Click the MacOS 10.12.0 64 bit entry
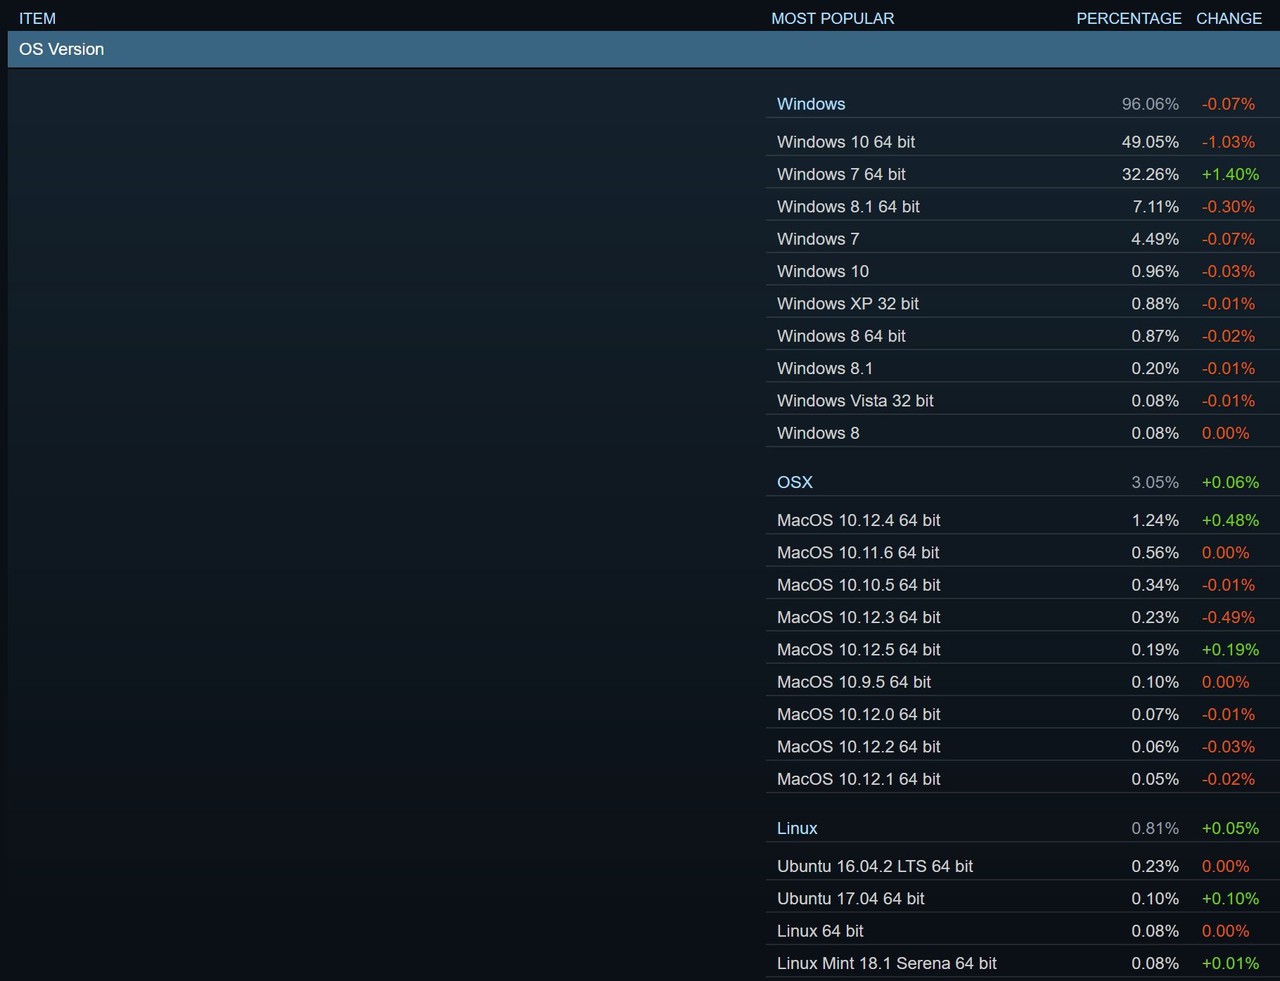 click(x=859, y=714)
